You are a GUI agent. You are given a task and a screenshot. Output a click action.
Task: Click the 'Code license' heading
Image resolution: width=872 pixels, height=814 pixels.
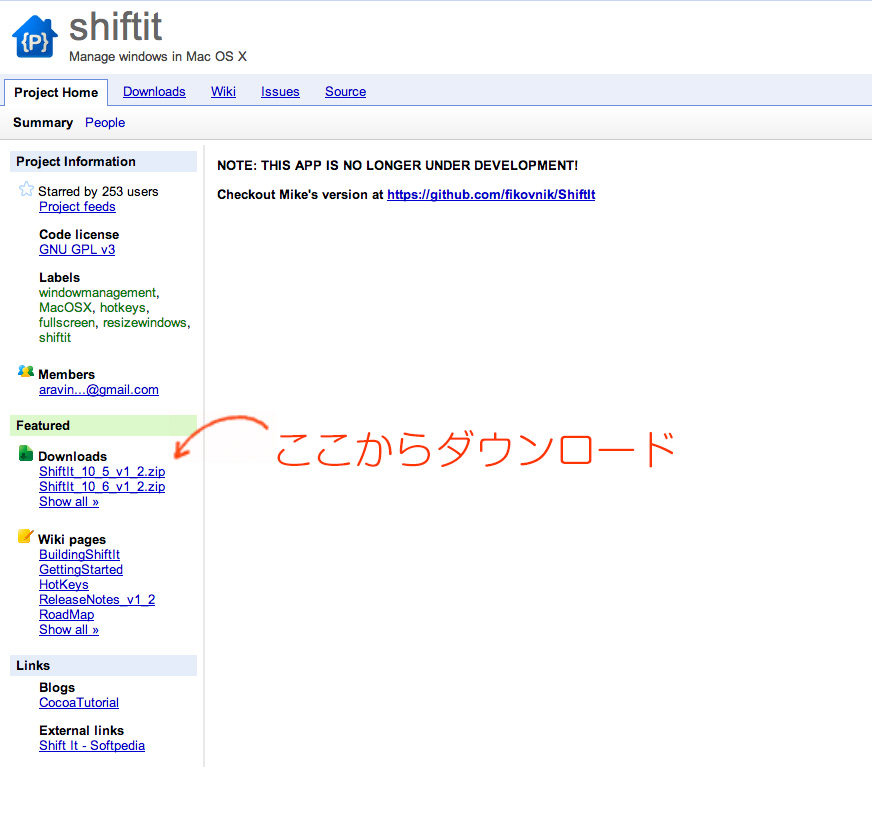(x=79, y=235)
